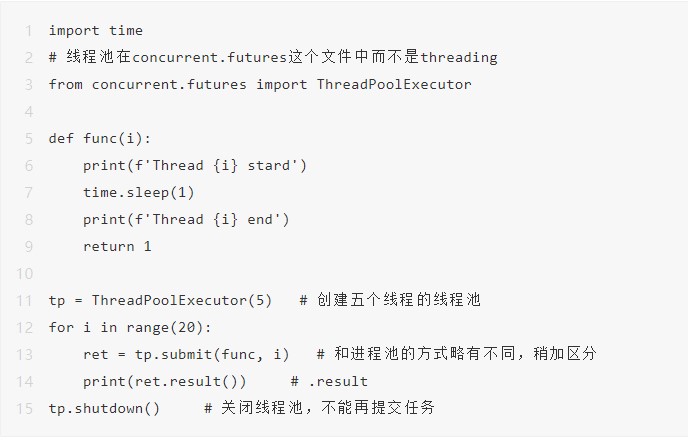Click the 'for i in range(20):' loop line
Viewport: 688px width, 441px height.
click(130, 327)
